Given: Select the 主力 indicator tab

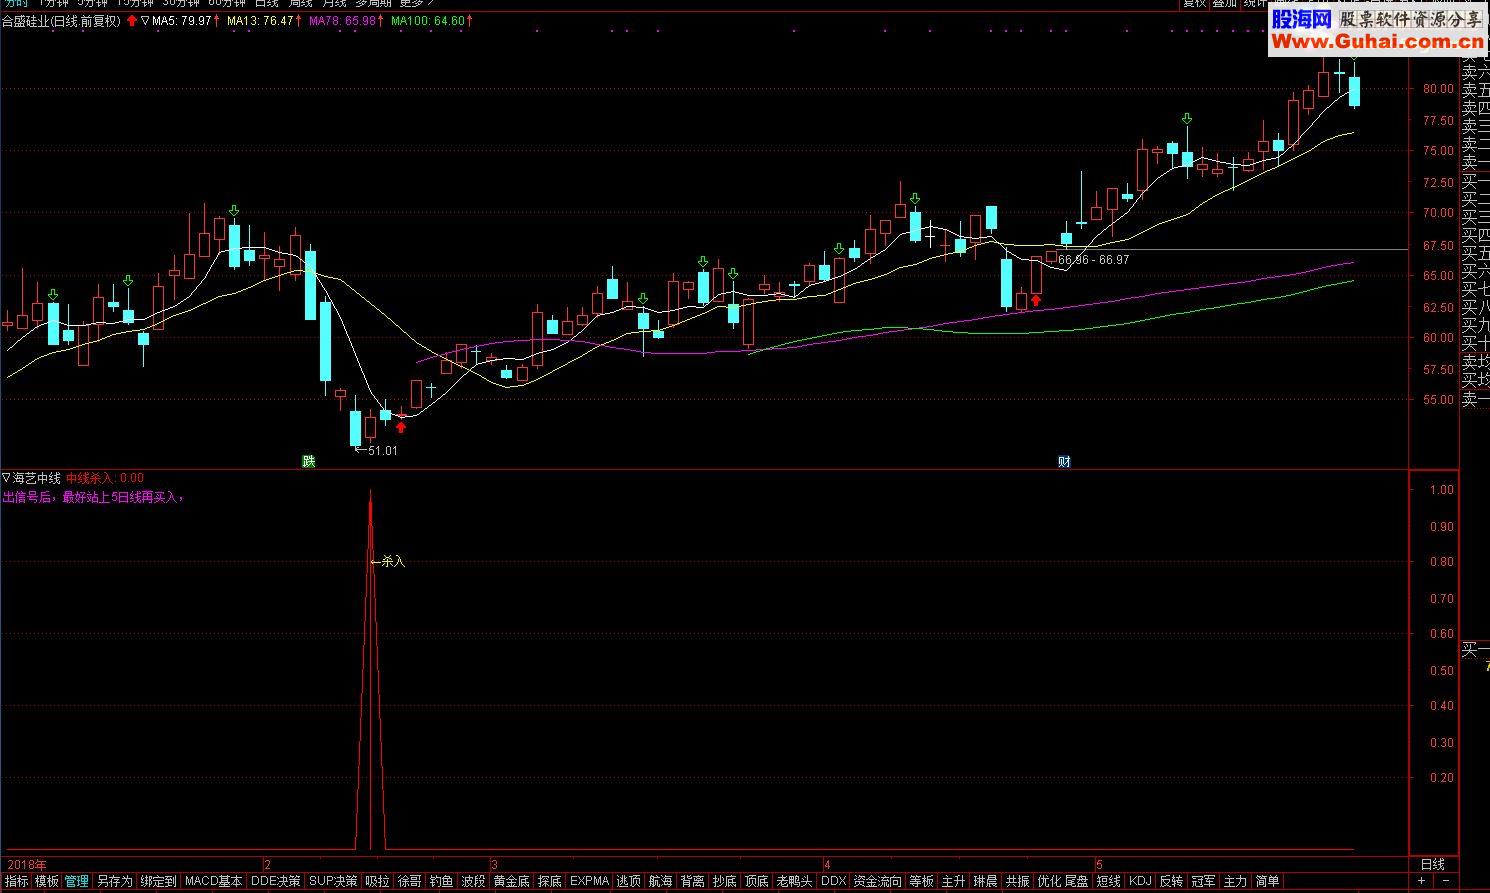Looking at the screenshot, I should click(x=1235, y=881).
